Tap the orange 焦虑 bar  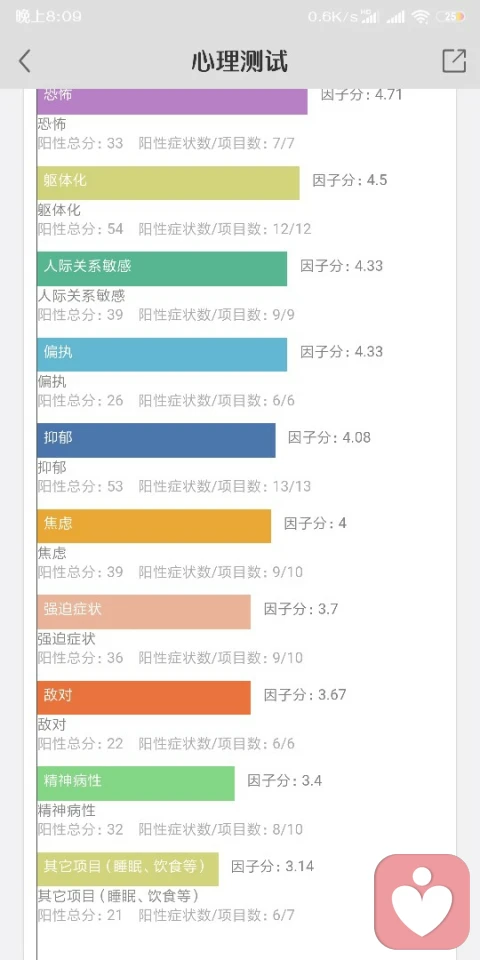(x=154, y=525)
